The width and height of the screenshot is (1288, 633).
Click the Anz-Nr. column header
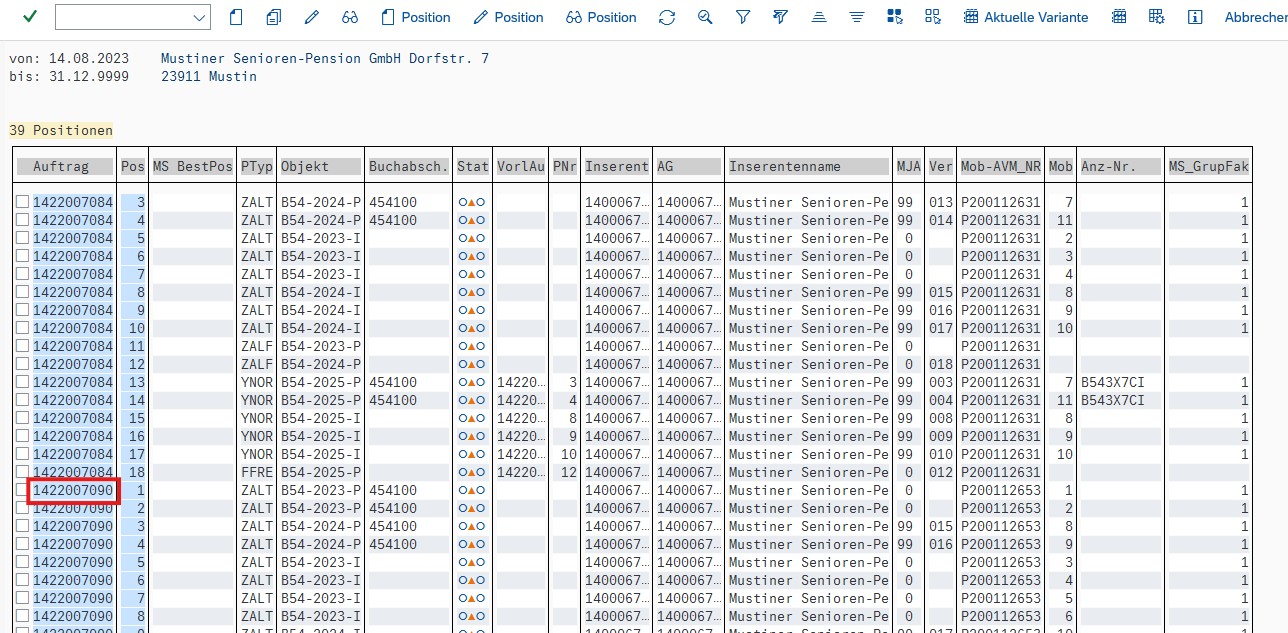[x=1120, y=166]
